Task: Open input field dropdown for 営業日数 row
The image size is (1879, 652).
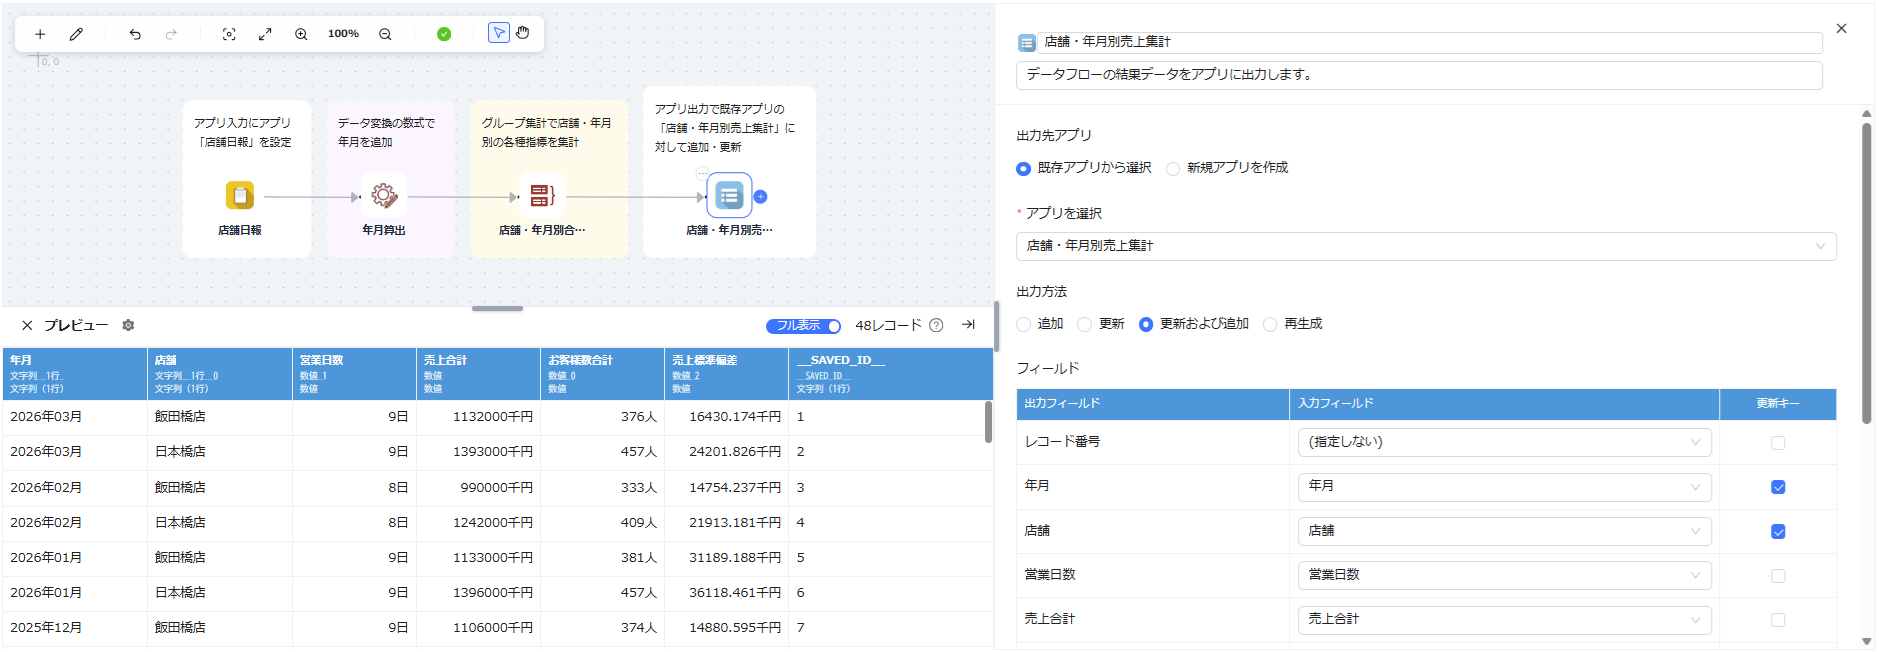Action: coord(1504,575)
